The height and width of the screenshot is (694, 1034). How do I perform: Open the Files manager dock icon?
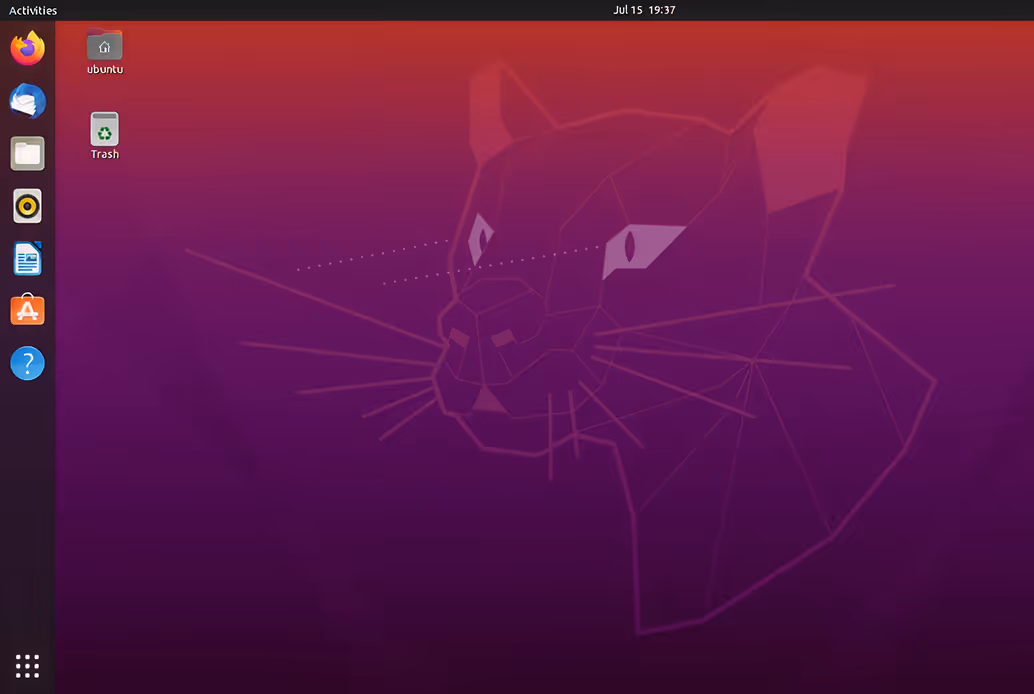(28, 154)
